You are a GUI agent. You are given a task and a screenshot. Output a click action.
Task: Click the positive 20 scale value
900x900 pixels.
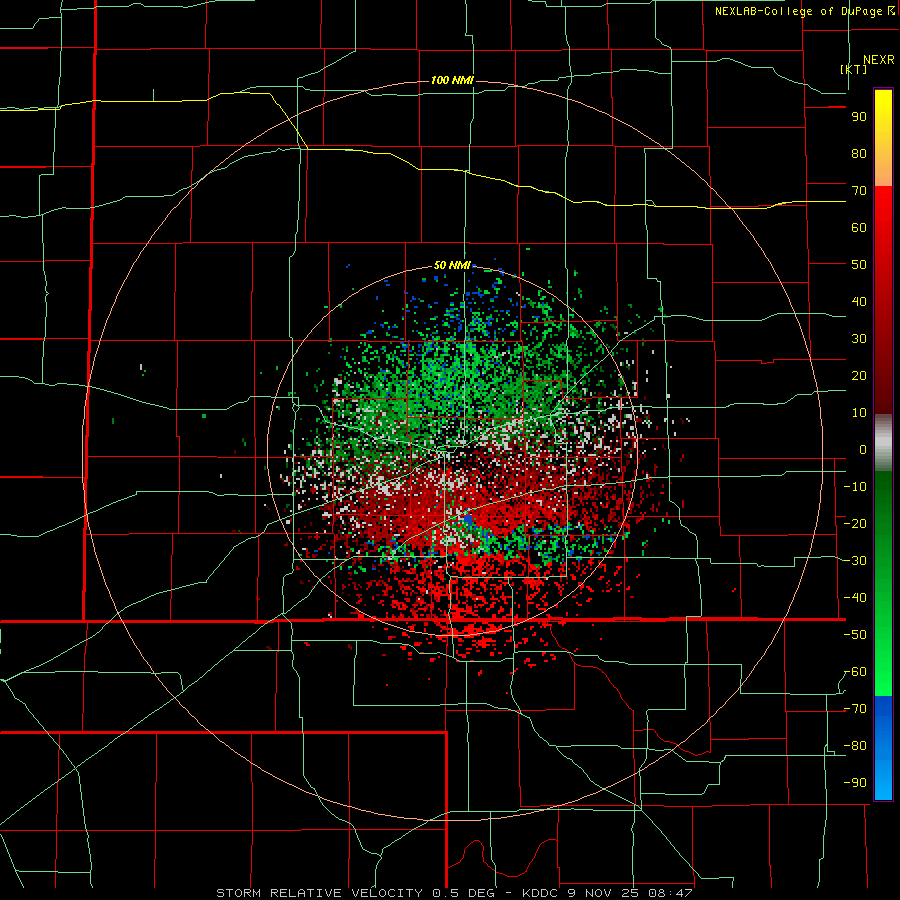coord(859,376)
